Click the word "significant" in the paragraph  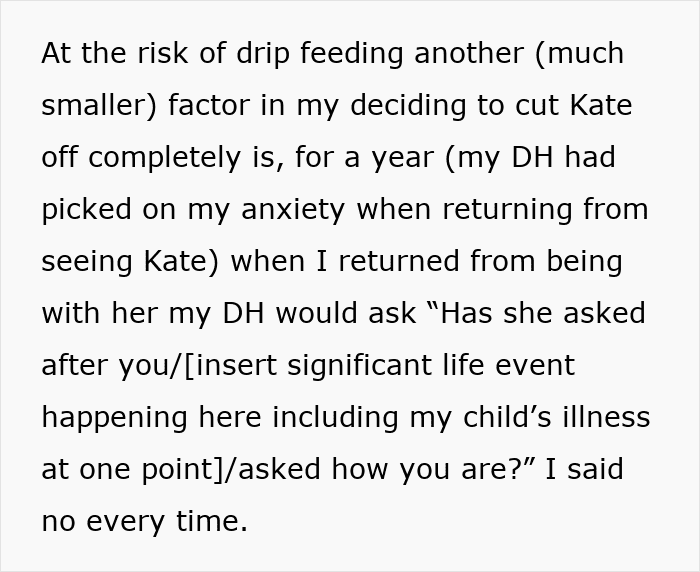[x=360, y=366]
